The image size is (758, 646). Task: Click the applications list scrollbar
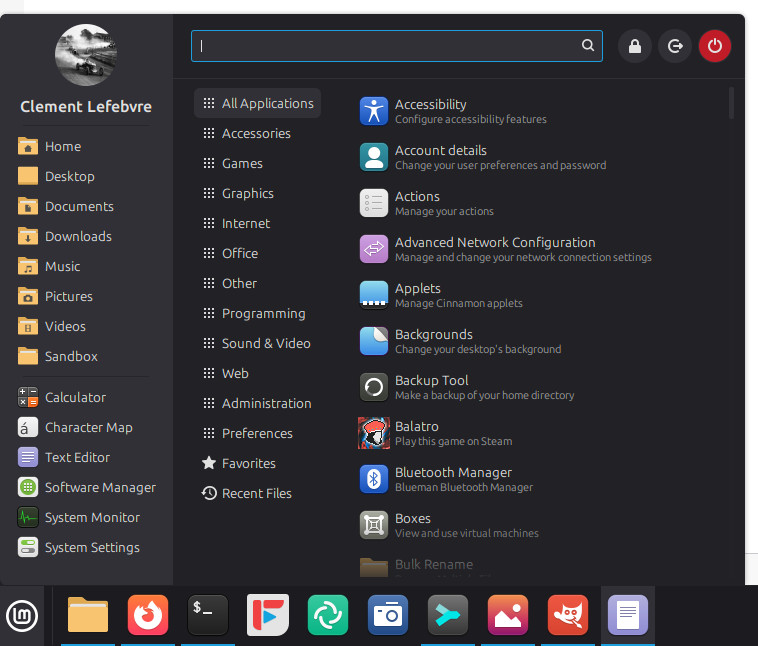731,103
